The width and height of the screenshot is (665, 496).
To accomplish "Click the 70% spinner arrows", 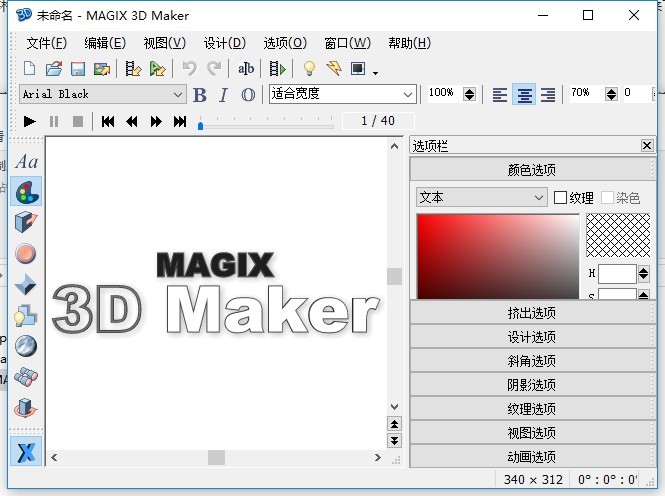I will (611, 94).
